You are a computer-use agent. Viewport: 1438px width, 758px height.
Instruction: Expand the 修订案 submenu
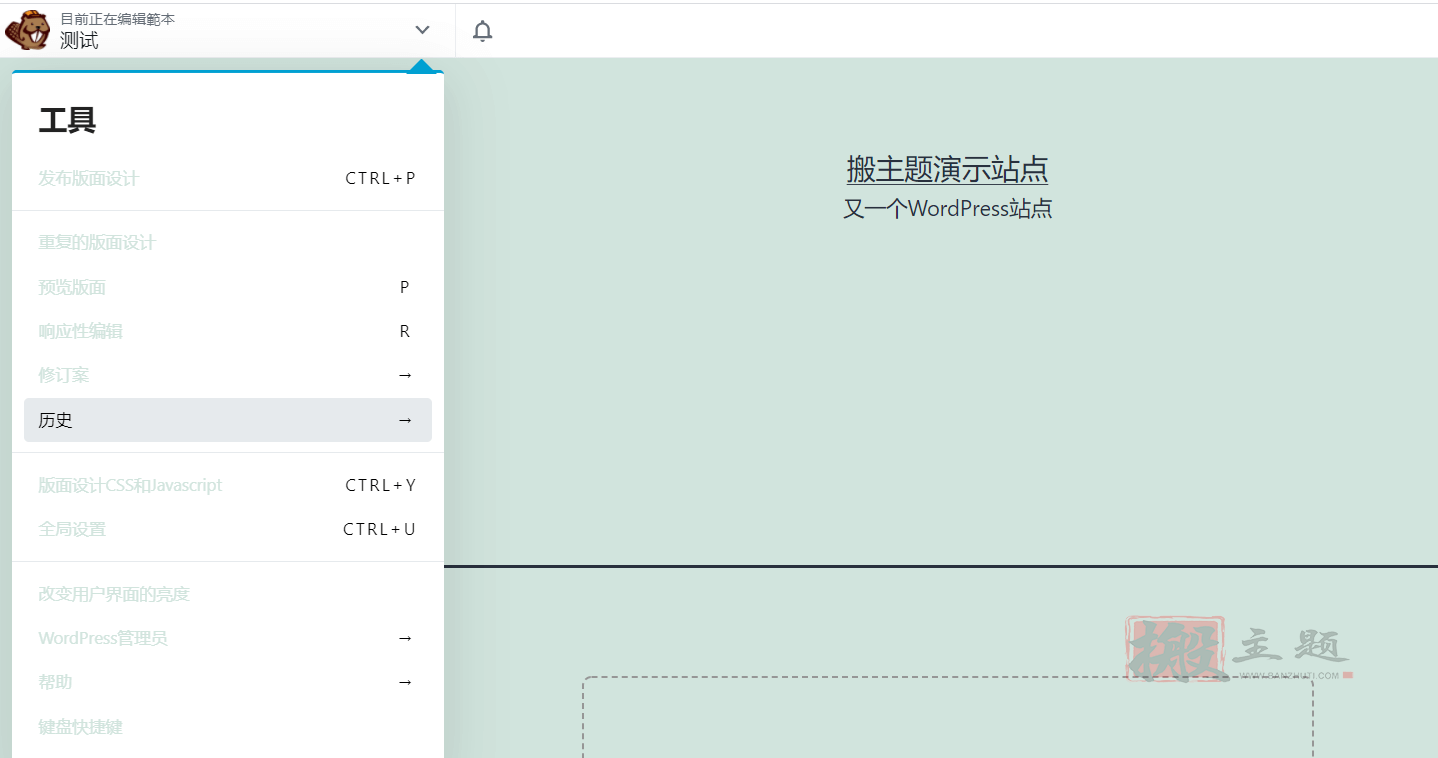(x=228, y=375)
